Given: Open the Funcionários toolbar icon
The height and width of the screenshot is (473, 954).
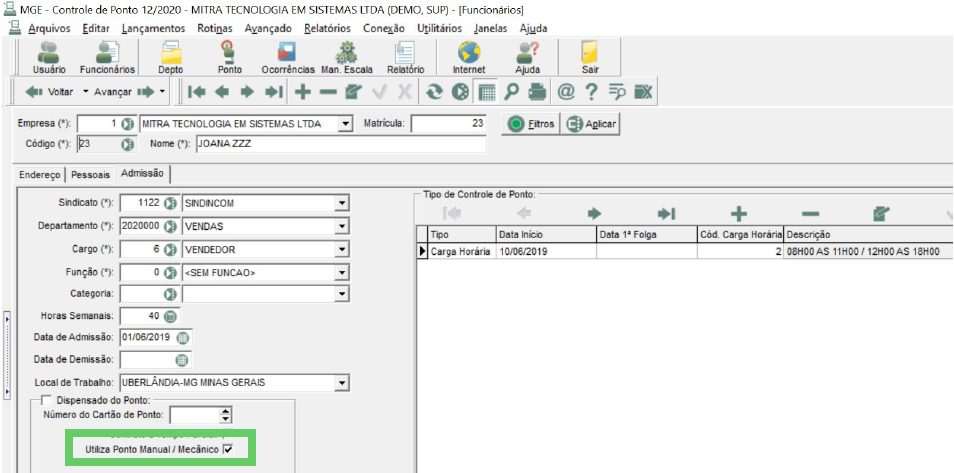Looking at the screenshot, I should [108, 57].
